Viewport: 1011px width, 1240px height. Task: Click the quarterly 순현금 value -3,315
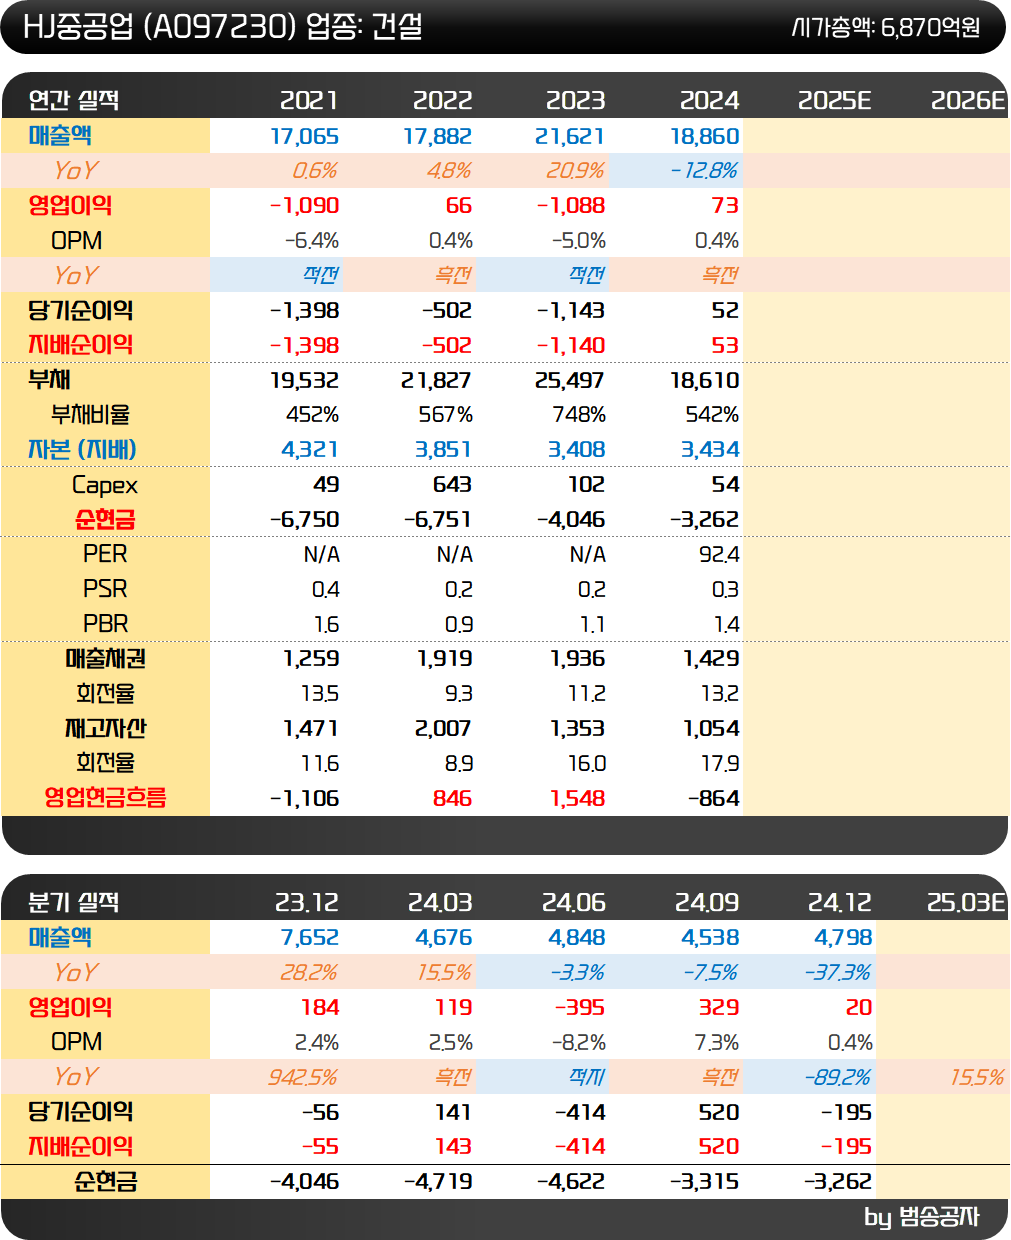click(x=705, y=1182)
